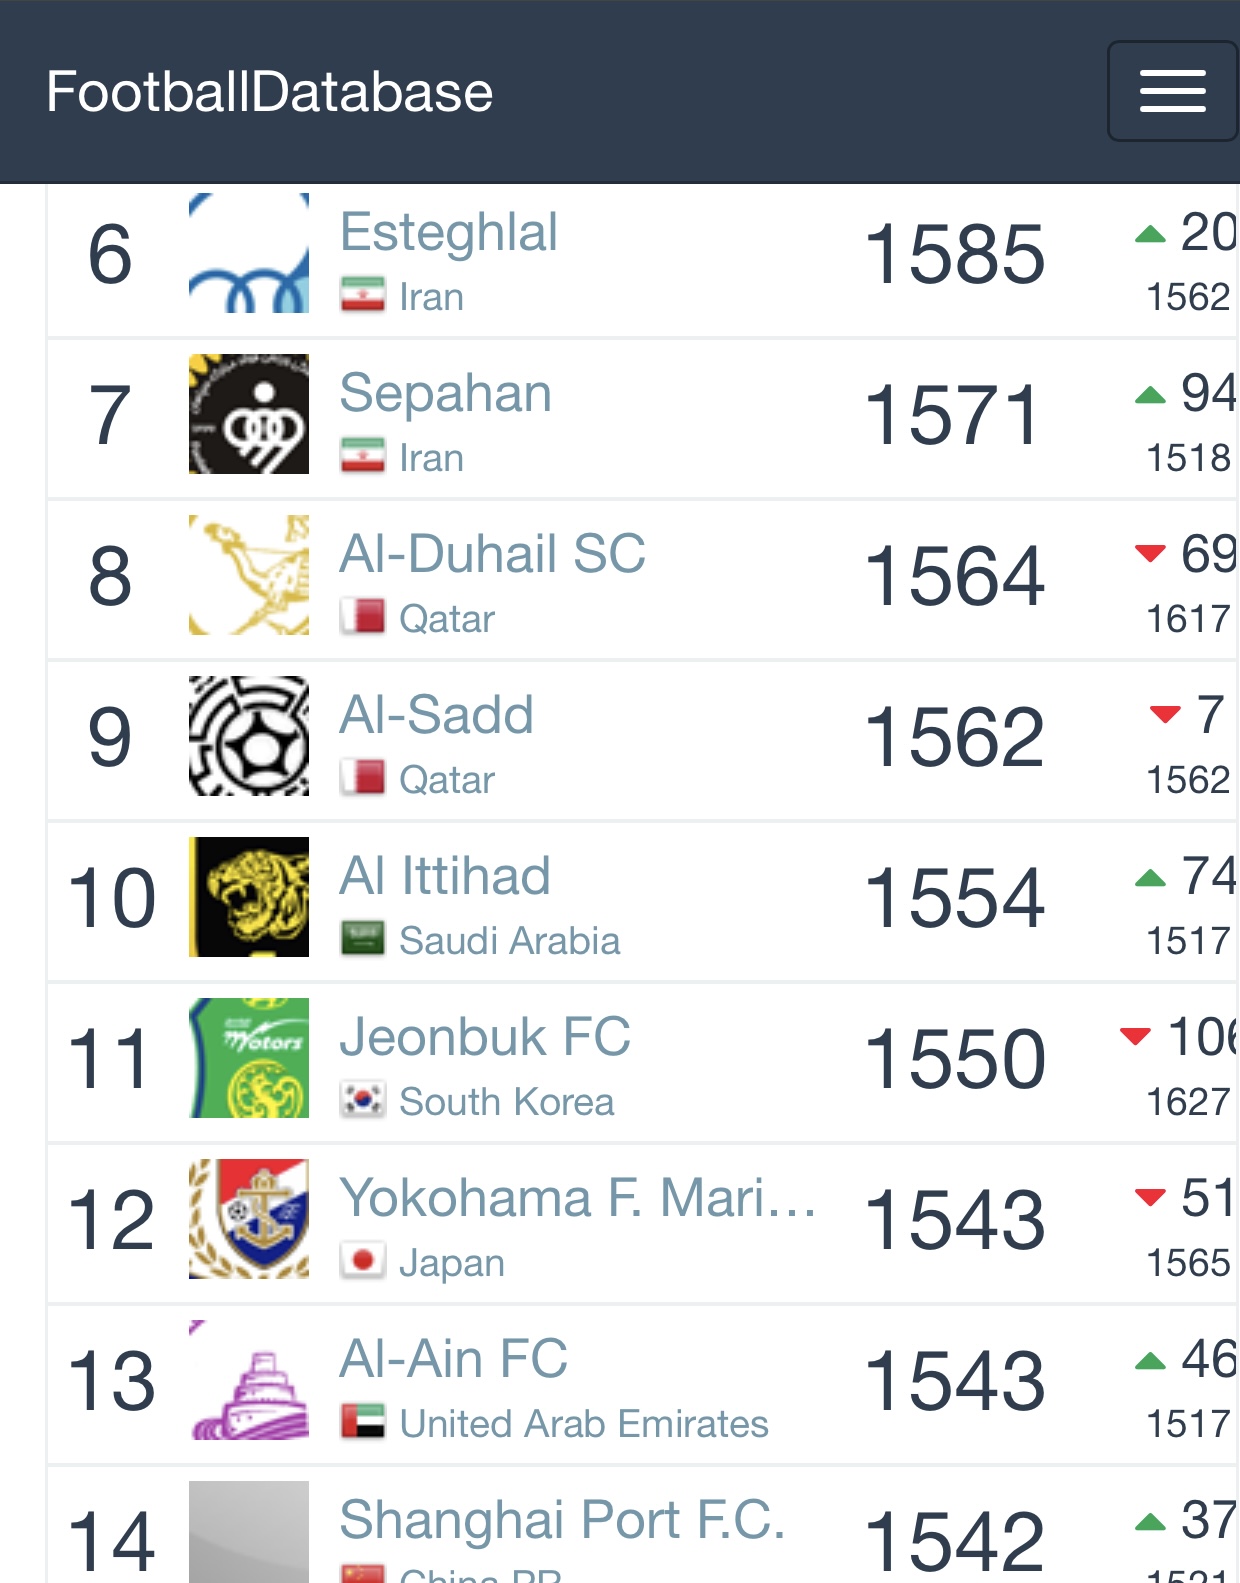
Task: Click the Sepahan club crest
Action: pos(249,414)
